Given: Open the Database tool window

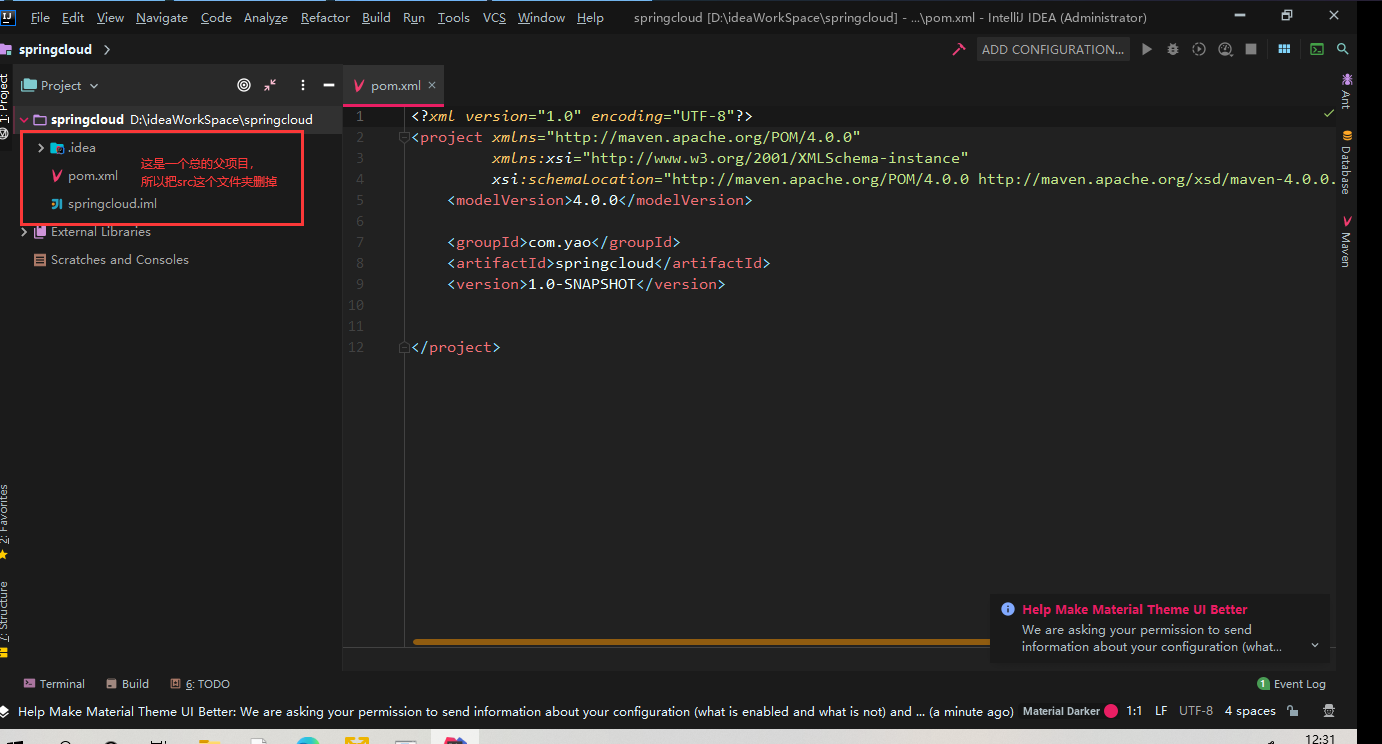Looking at the screenshot, I should [x=1346, y=162].
